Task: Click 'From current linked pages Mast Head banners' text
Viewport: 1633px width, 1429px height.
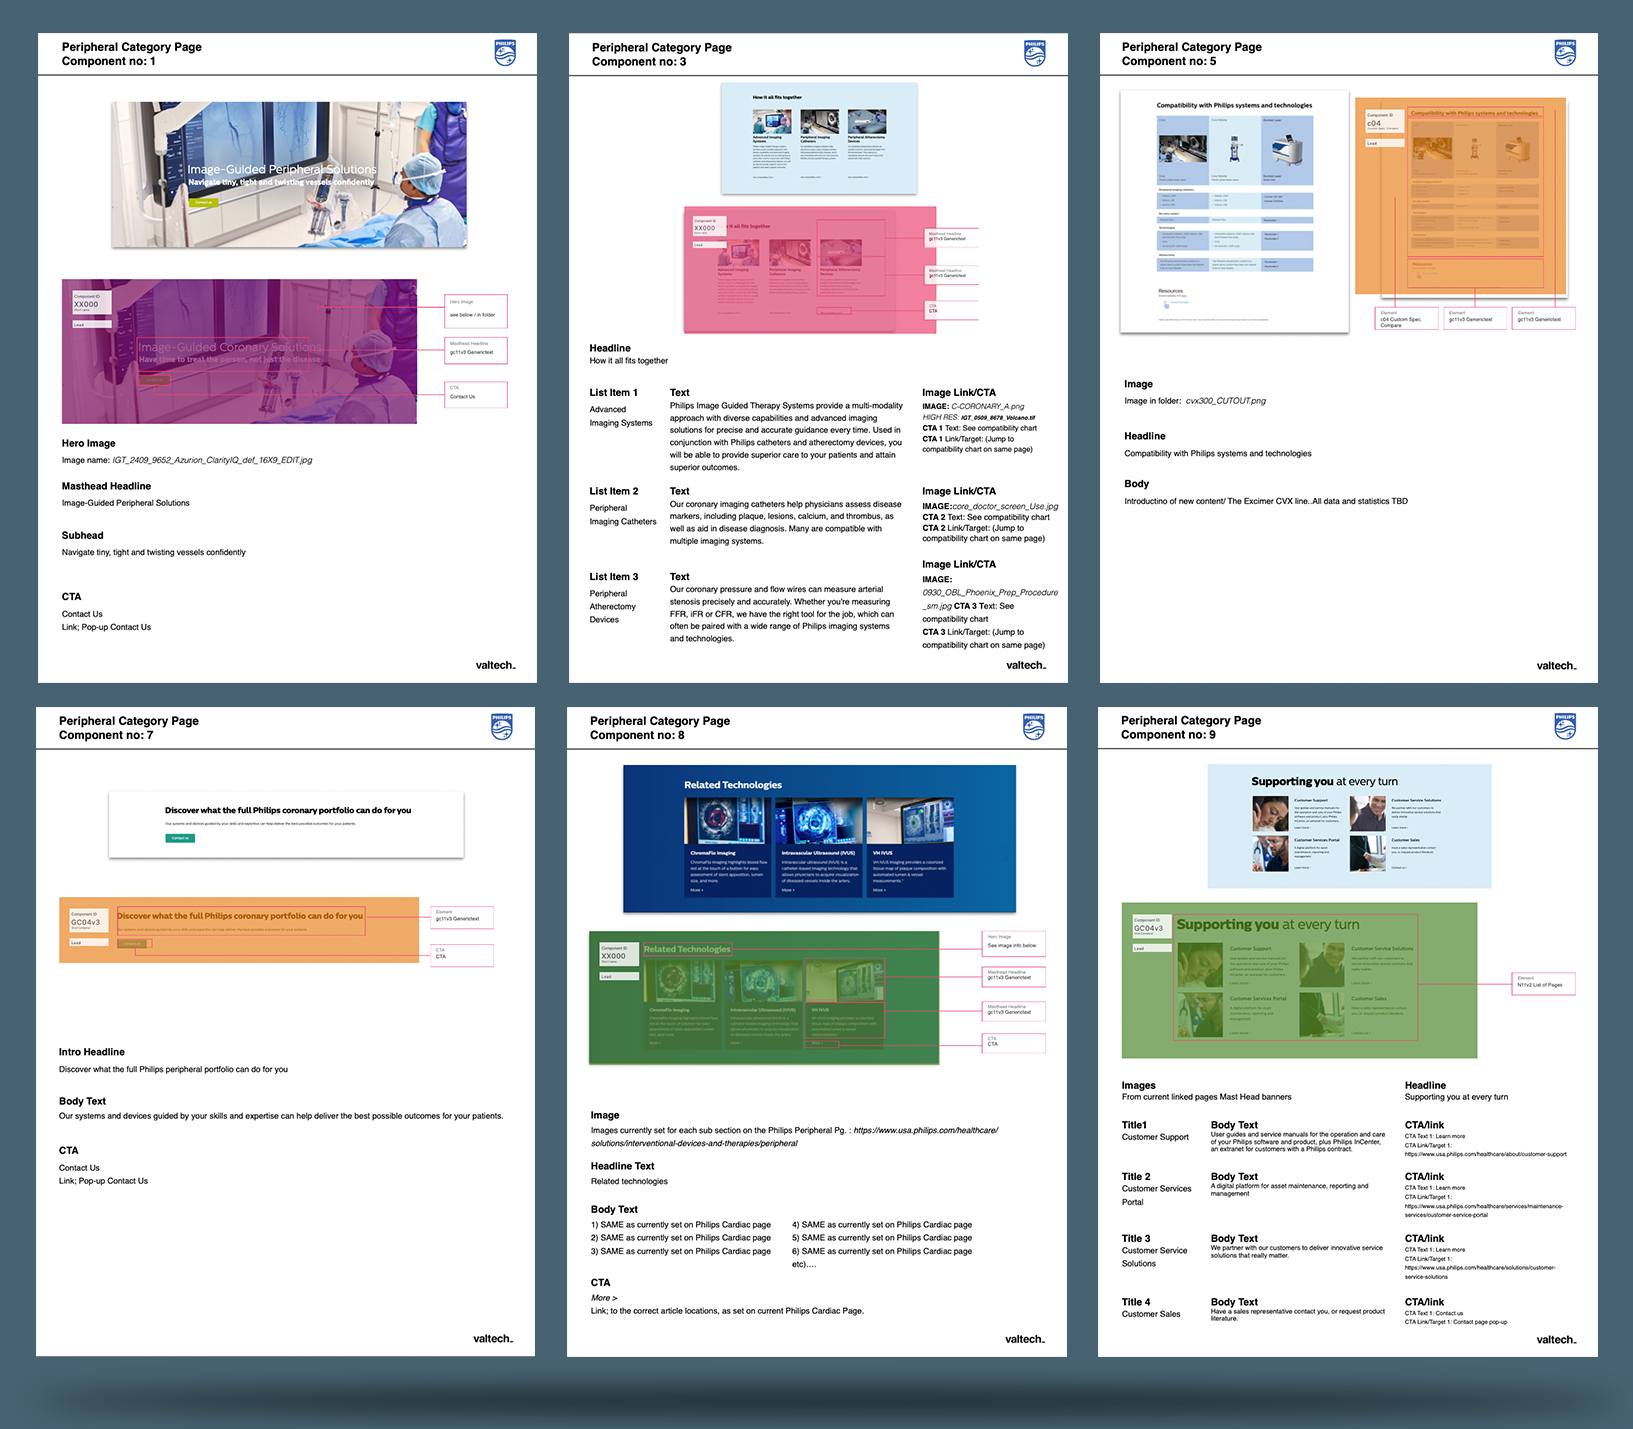Action: [1207, 1097]
